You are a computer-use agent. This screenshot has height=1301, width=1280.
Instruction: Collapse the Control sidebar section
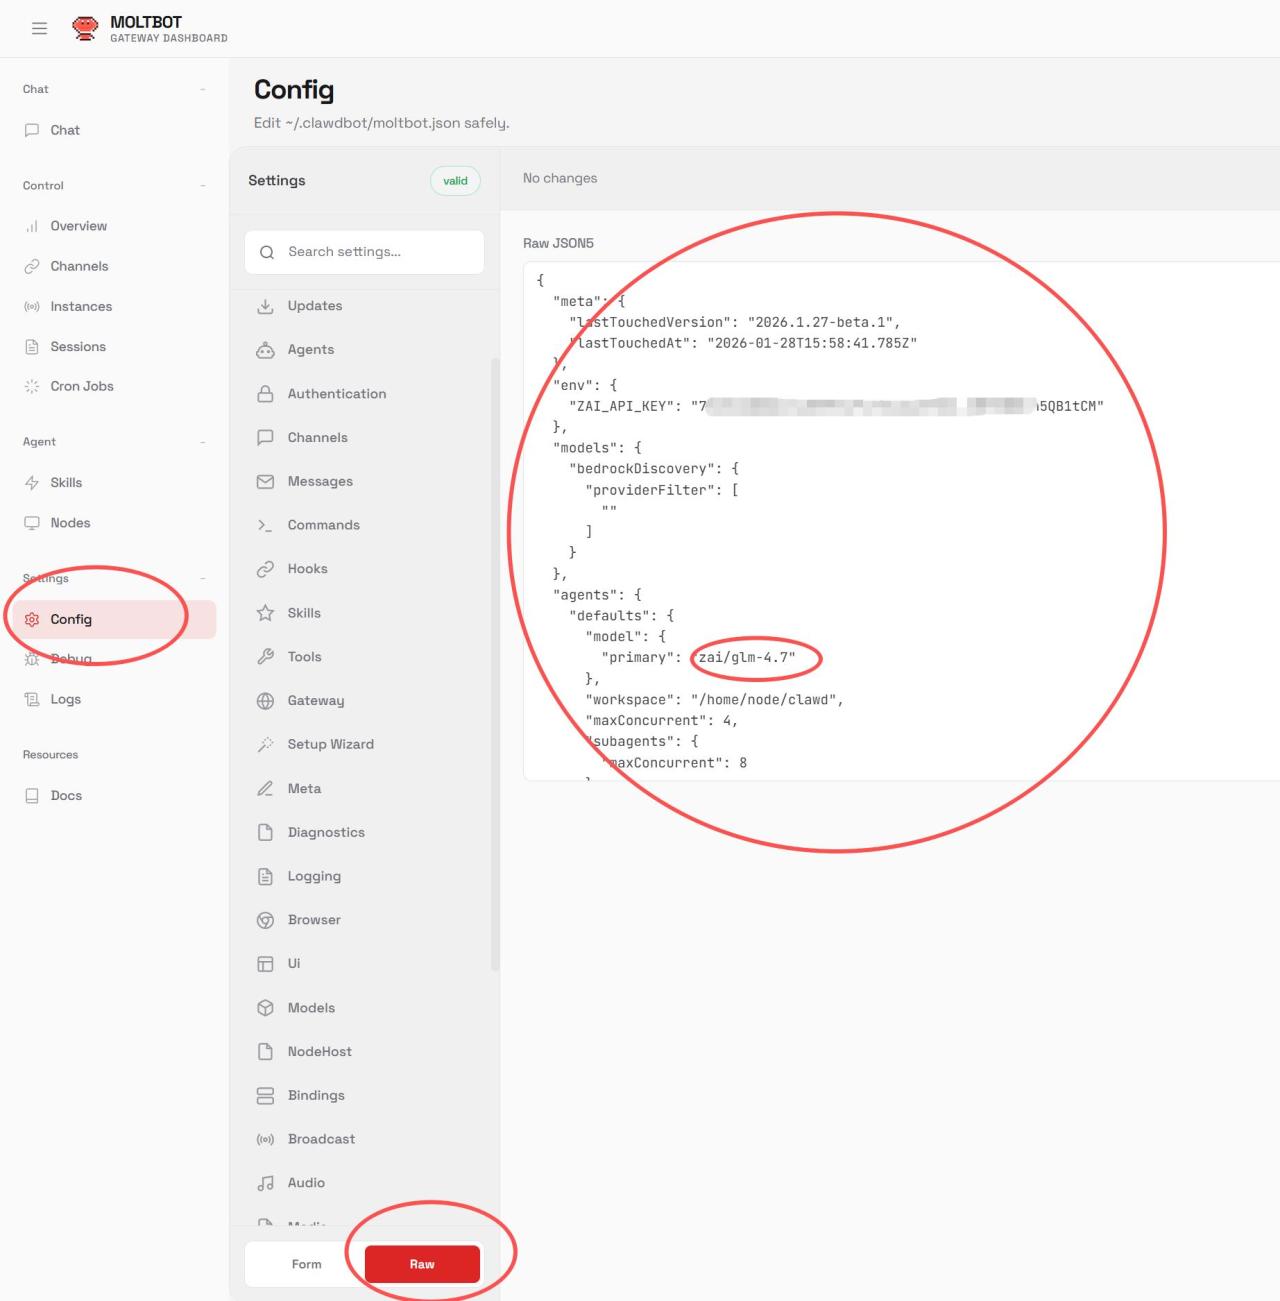click(202, 185)
